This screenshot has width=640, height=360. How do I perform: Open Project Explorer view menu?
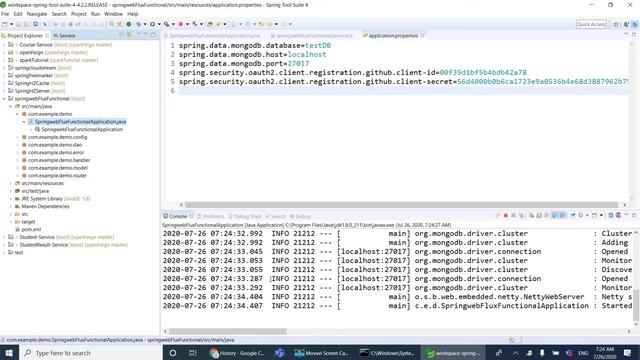138,35
